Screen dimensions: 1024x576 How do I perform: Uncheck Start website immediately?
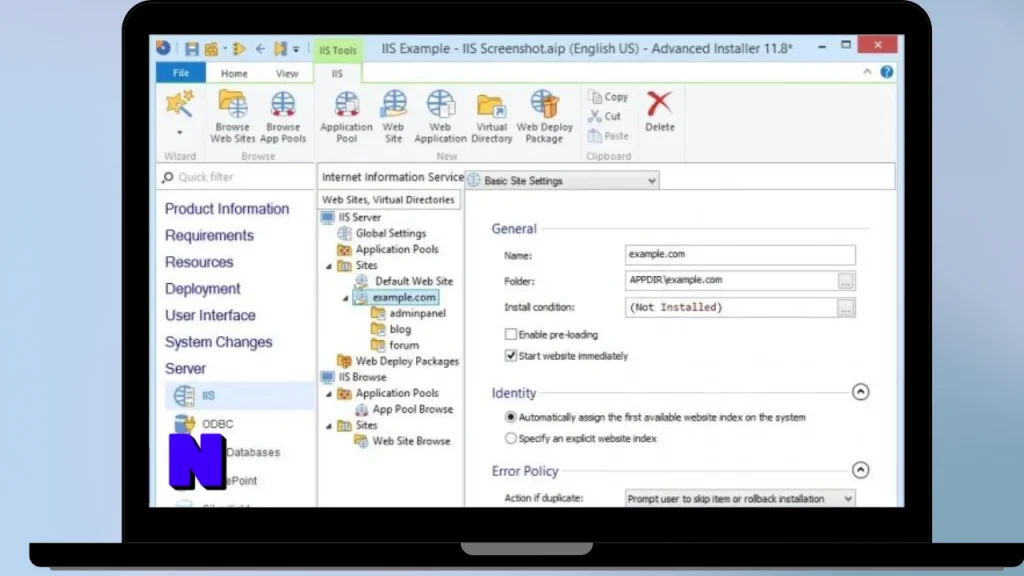[x=511, y=356]
